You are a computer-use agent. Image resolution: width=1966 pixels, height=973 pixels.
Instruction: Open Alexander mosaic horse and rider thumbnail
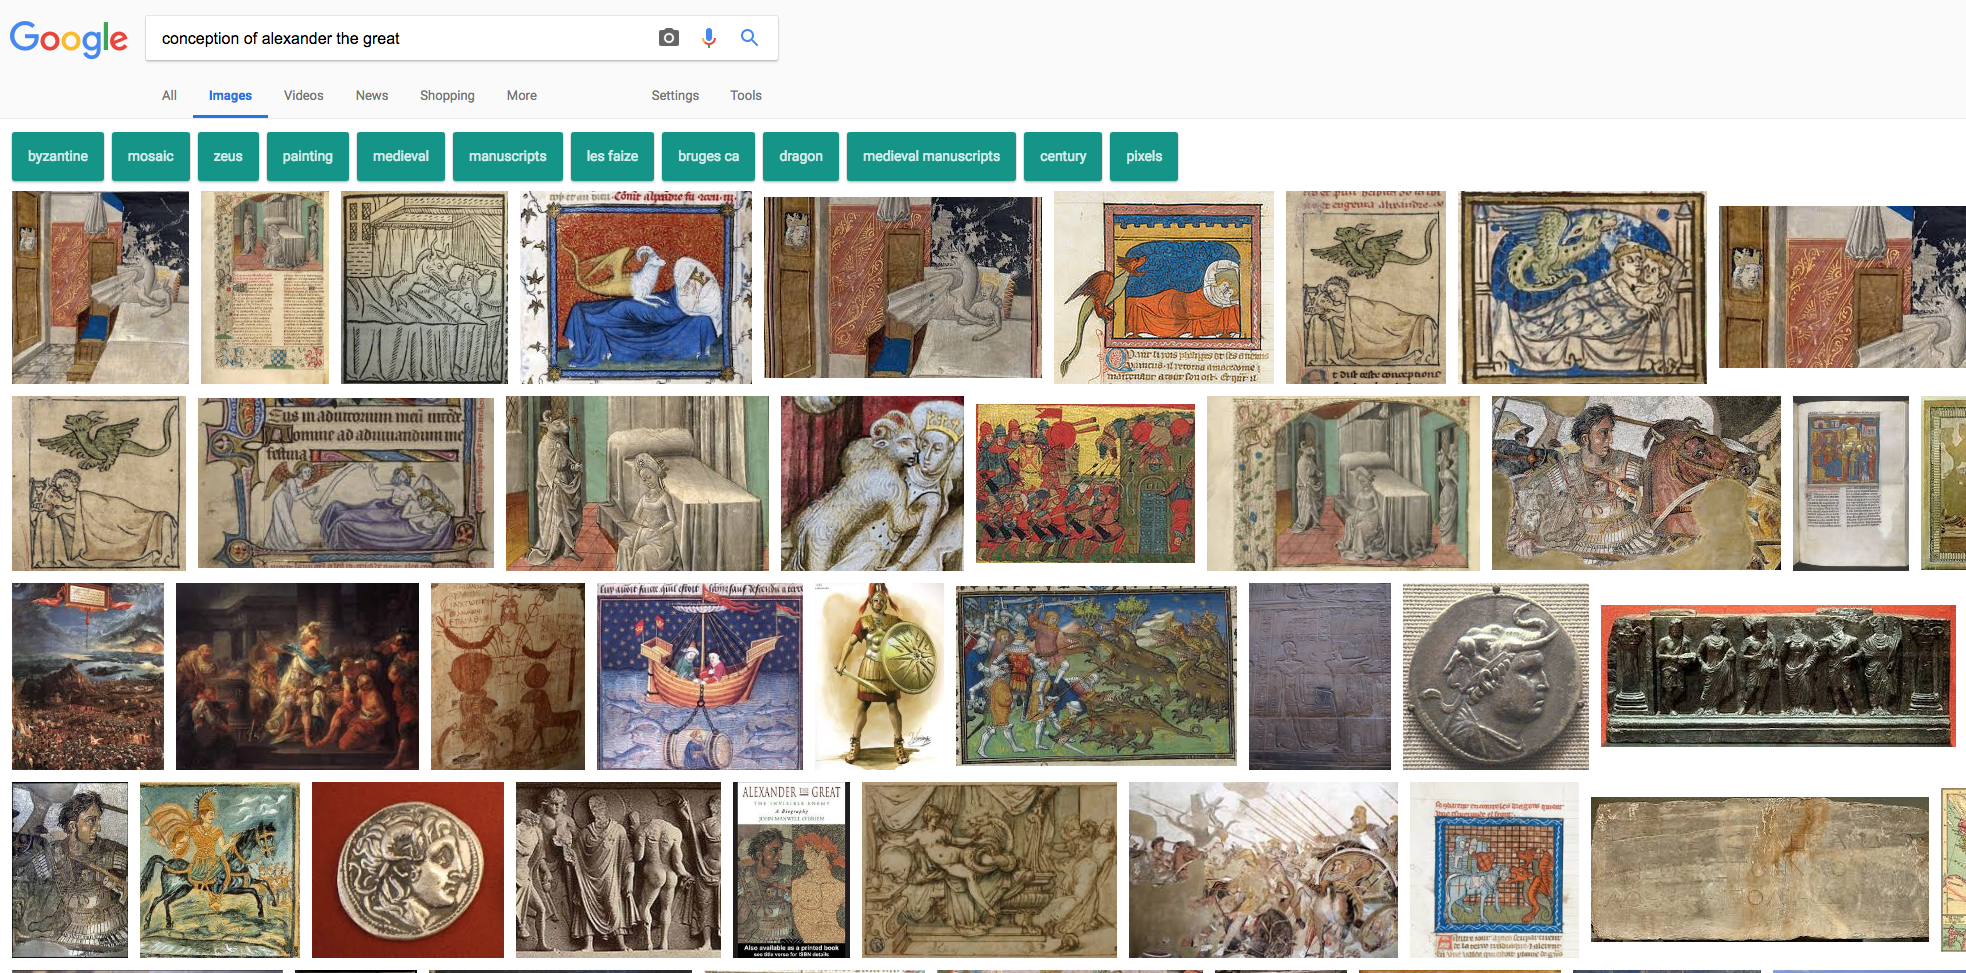1636,483
